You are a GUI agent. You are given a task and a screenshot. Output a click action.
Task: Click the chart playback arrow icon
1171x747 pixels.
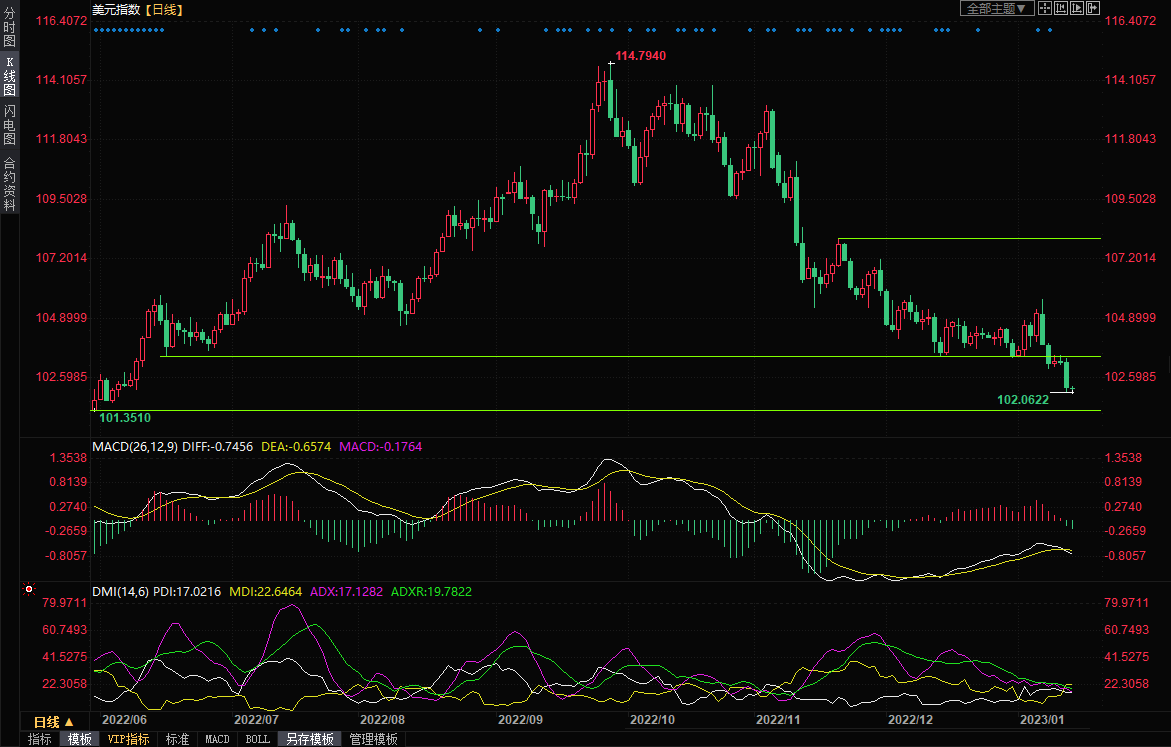tap(1076, 9)
